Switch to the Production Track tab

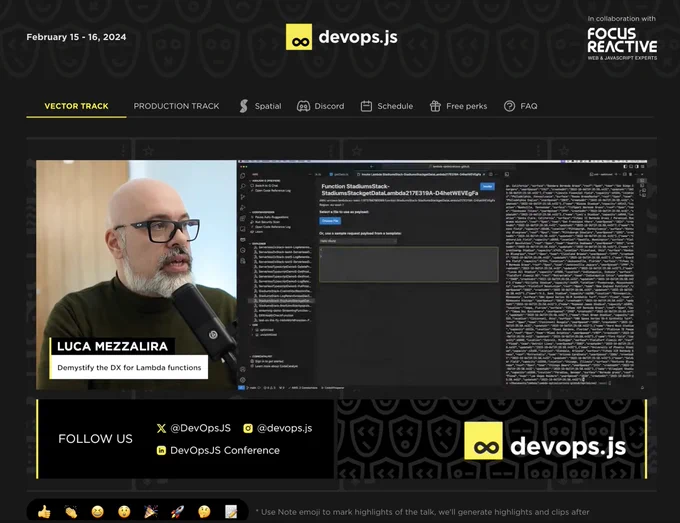[x=176, y=106]
